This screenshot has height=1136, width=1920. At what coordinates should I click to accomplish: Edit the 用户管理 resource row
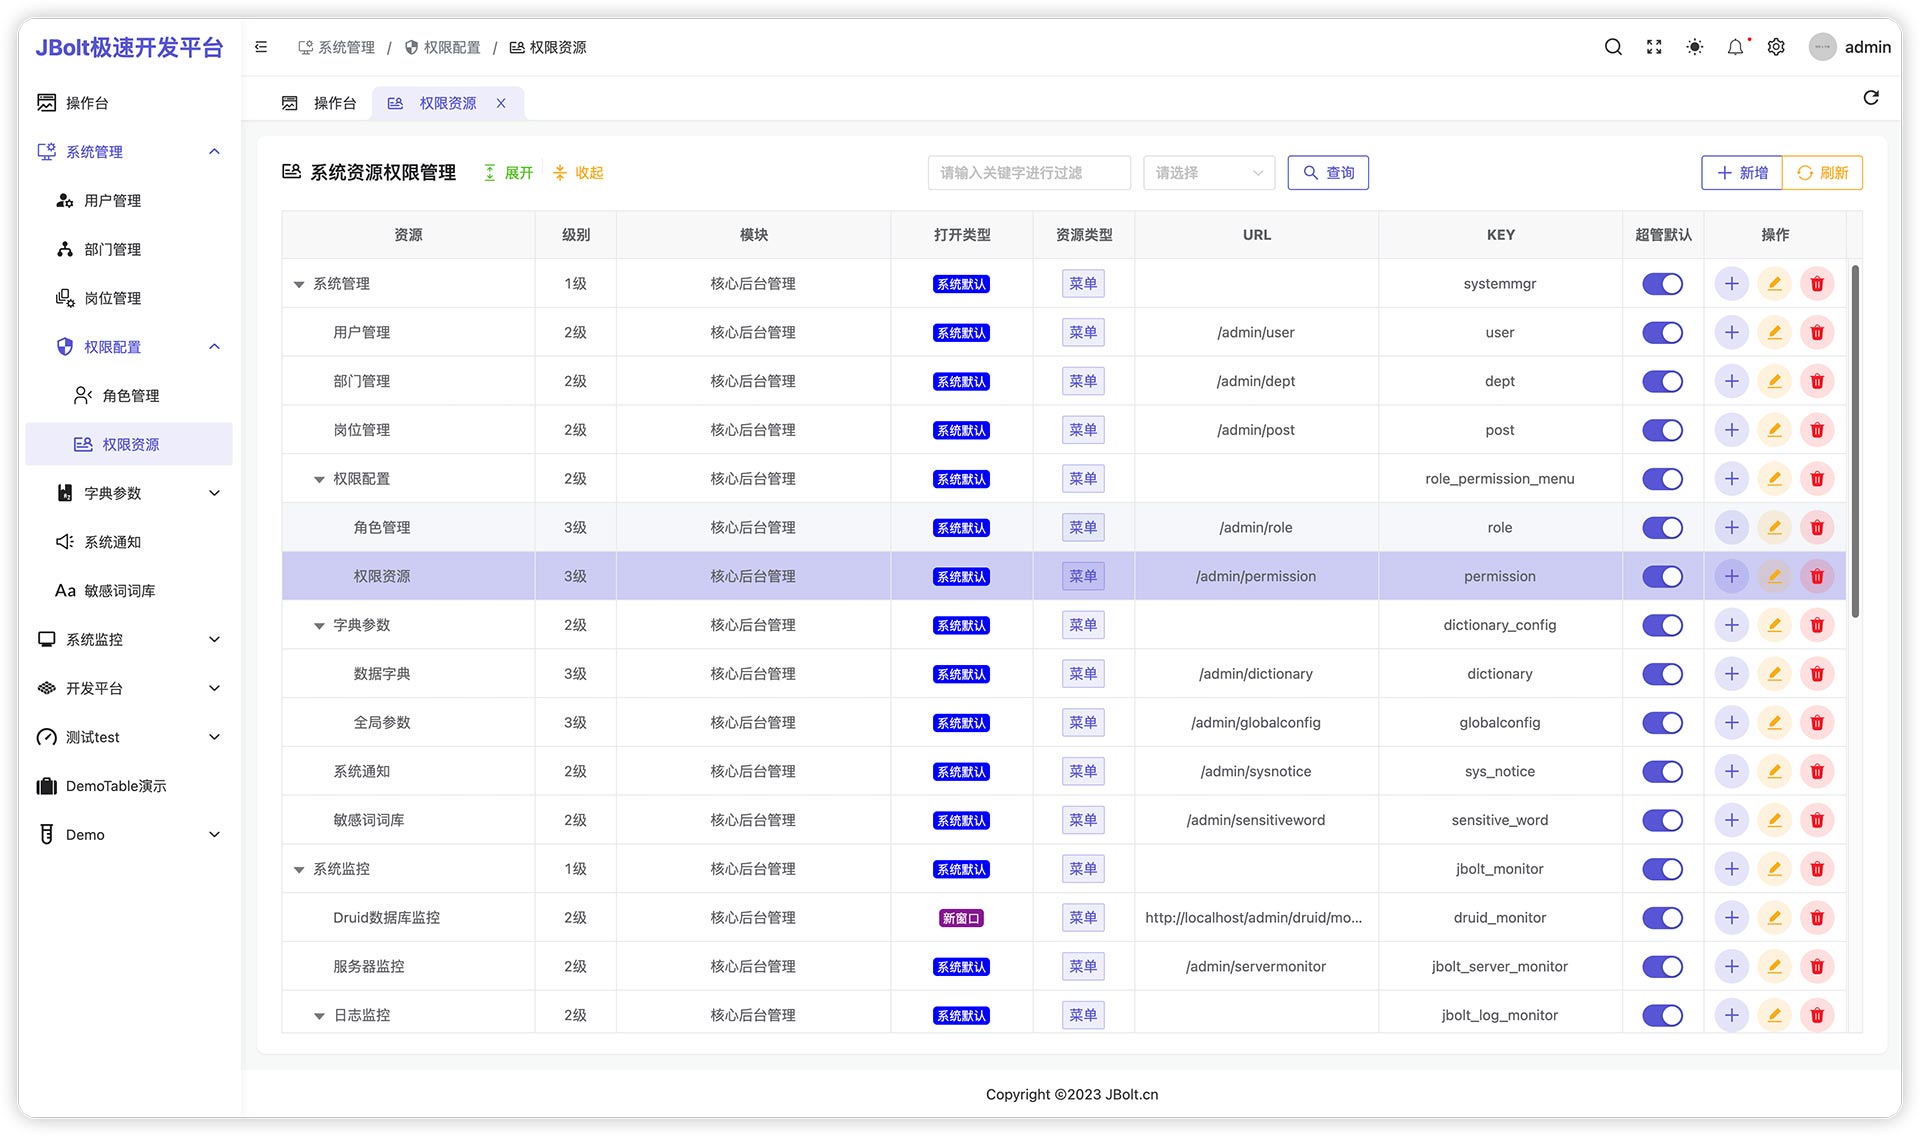(x=1774, y=333)
